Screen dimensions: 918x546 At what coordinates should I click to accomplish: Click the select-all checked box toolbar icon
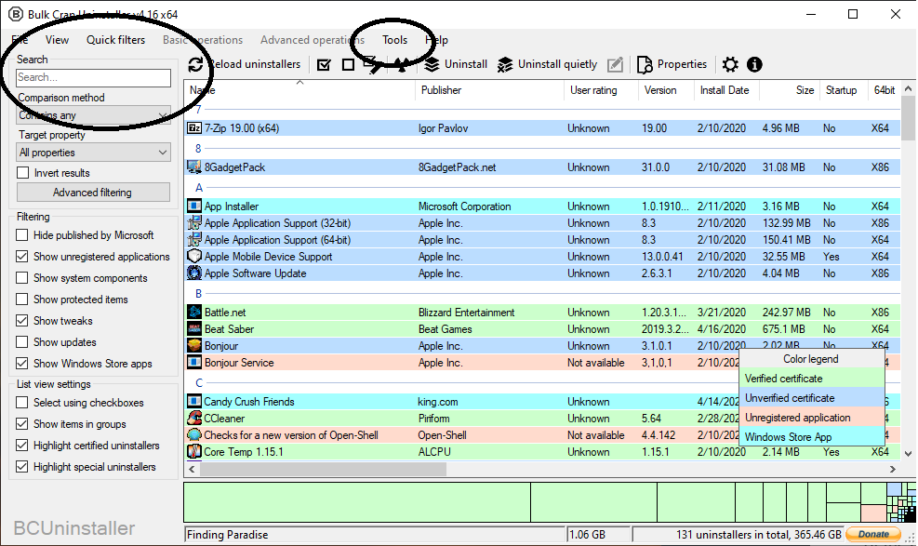(324, 64)
